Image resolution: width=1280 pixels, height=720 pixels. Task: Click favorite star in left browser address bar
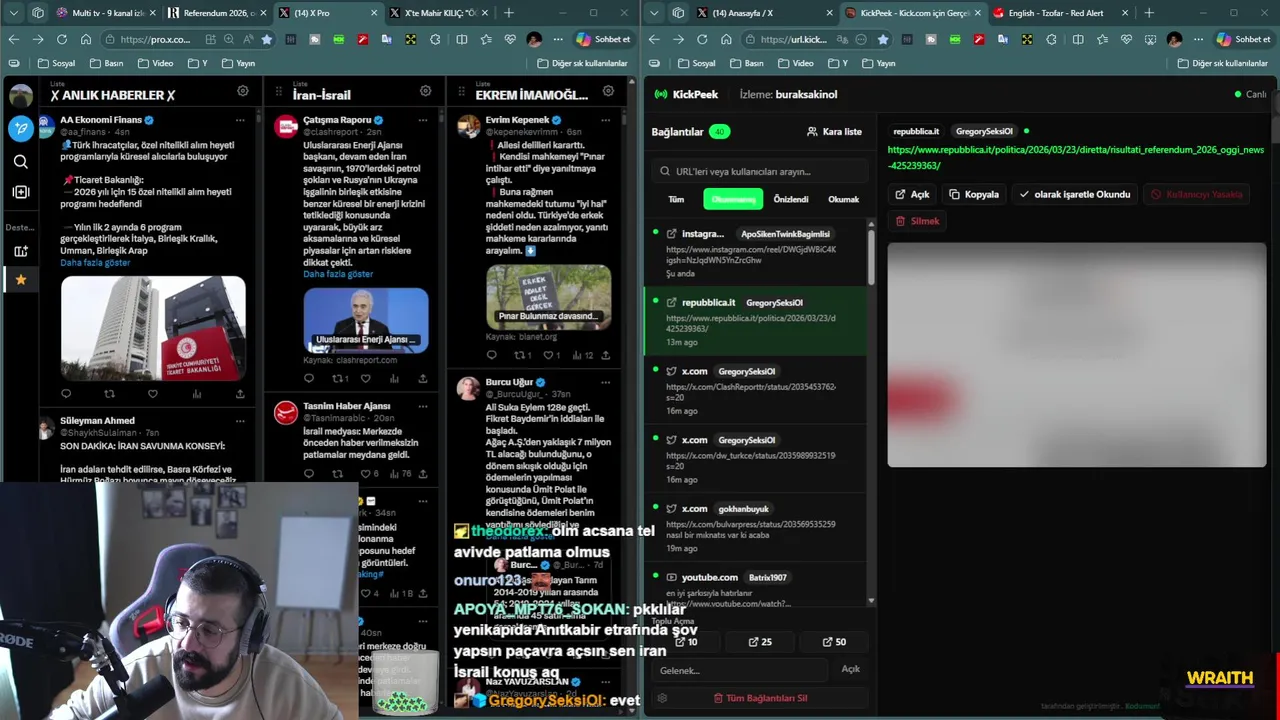pyautogui.click(x=266, y=39)
